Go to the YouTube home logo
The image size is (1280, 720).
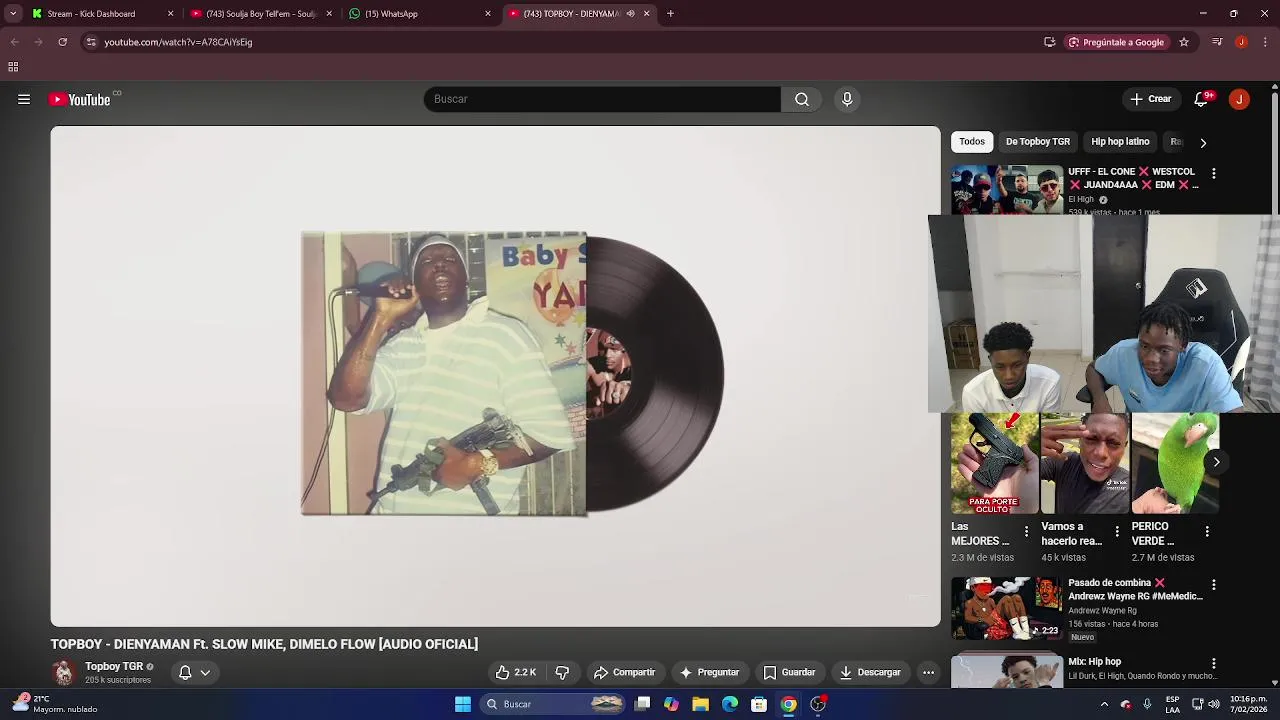pyautogui.click(x=80, y=99)
